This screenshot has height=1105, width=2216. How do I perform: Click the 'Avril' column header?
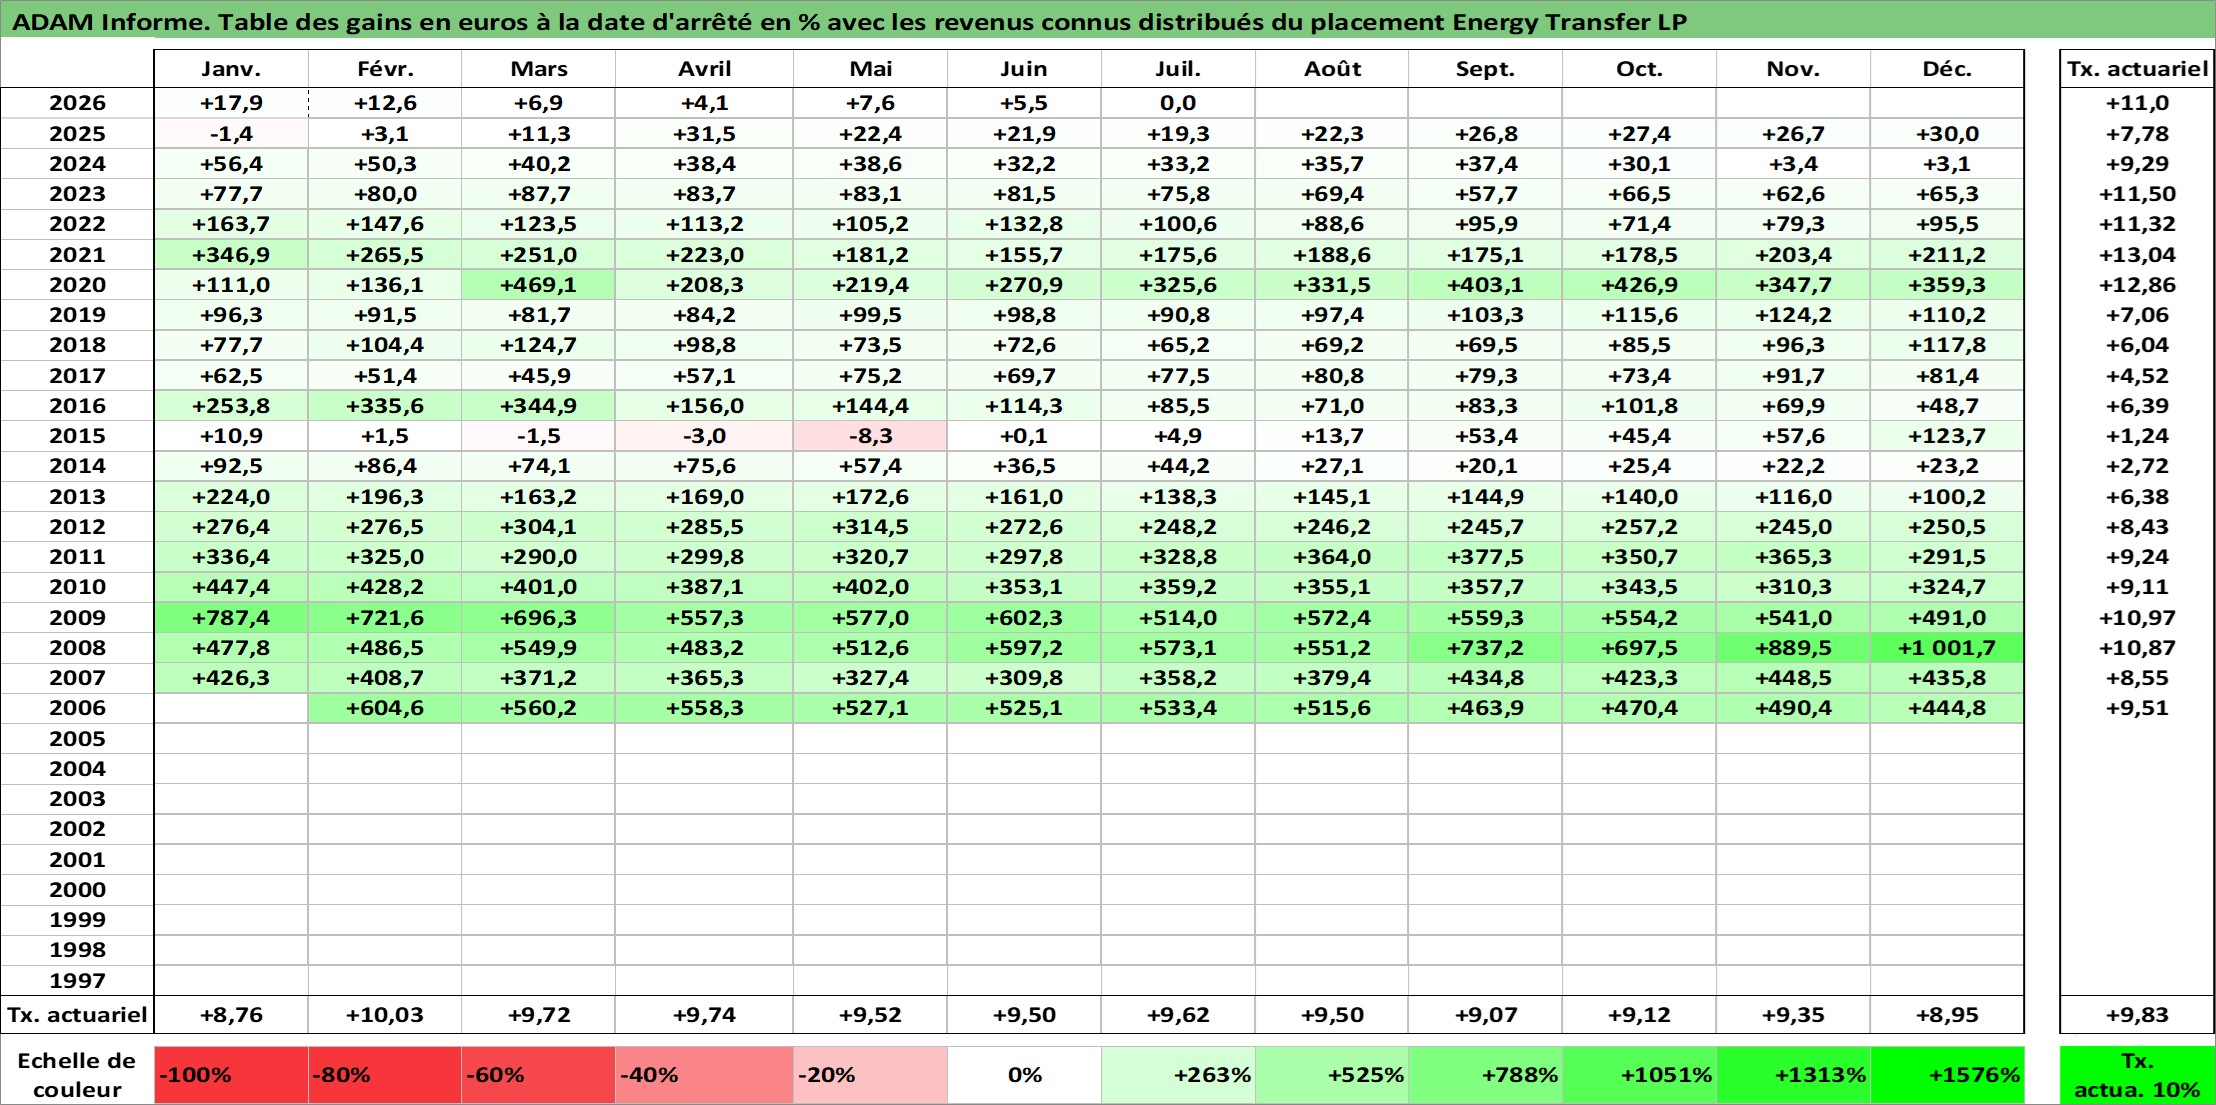click(x=704, y=69)
